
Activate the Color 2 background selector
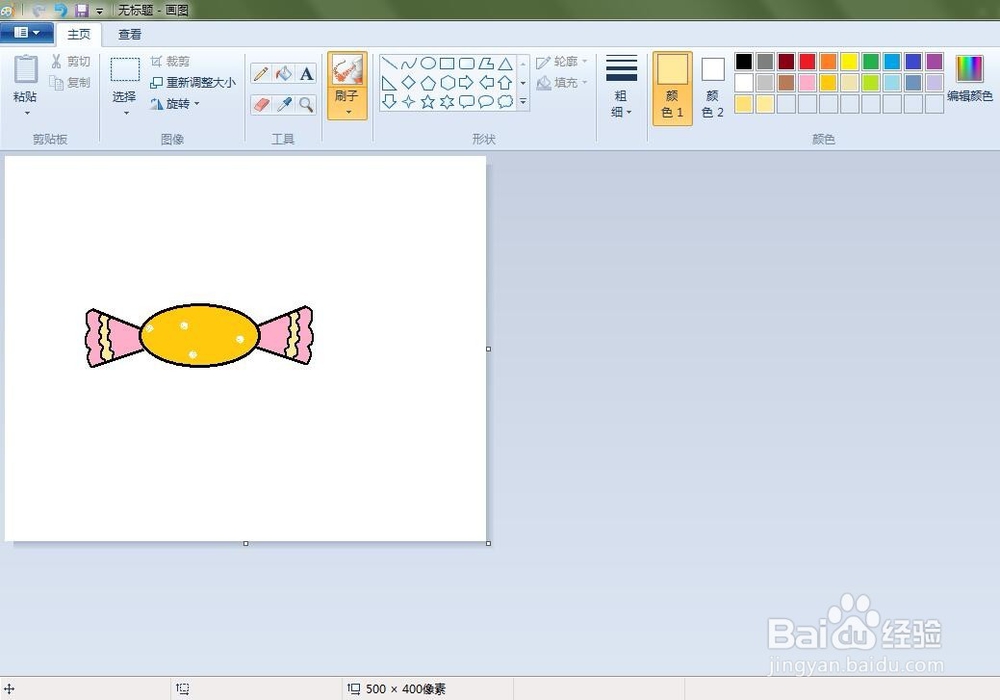(x=712, y=89)
